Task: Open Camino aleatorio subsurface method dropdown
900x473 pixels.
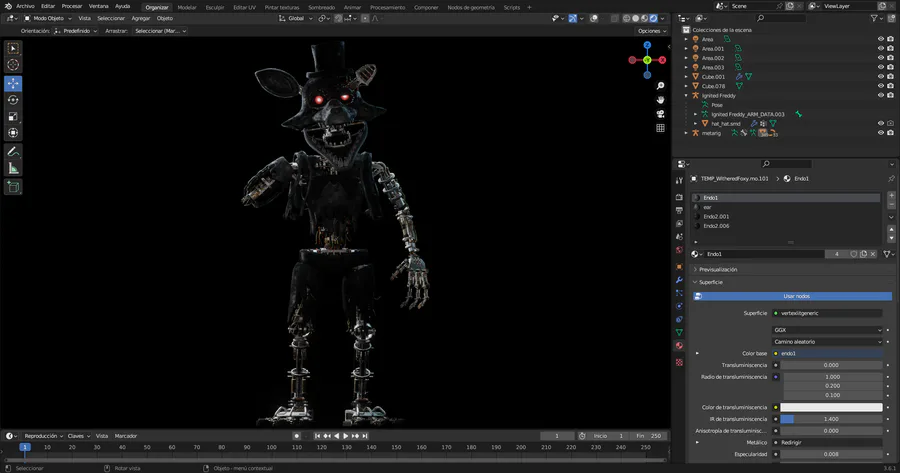Action: (x=827, y=342)
